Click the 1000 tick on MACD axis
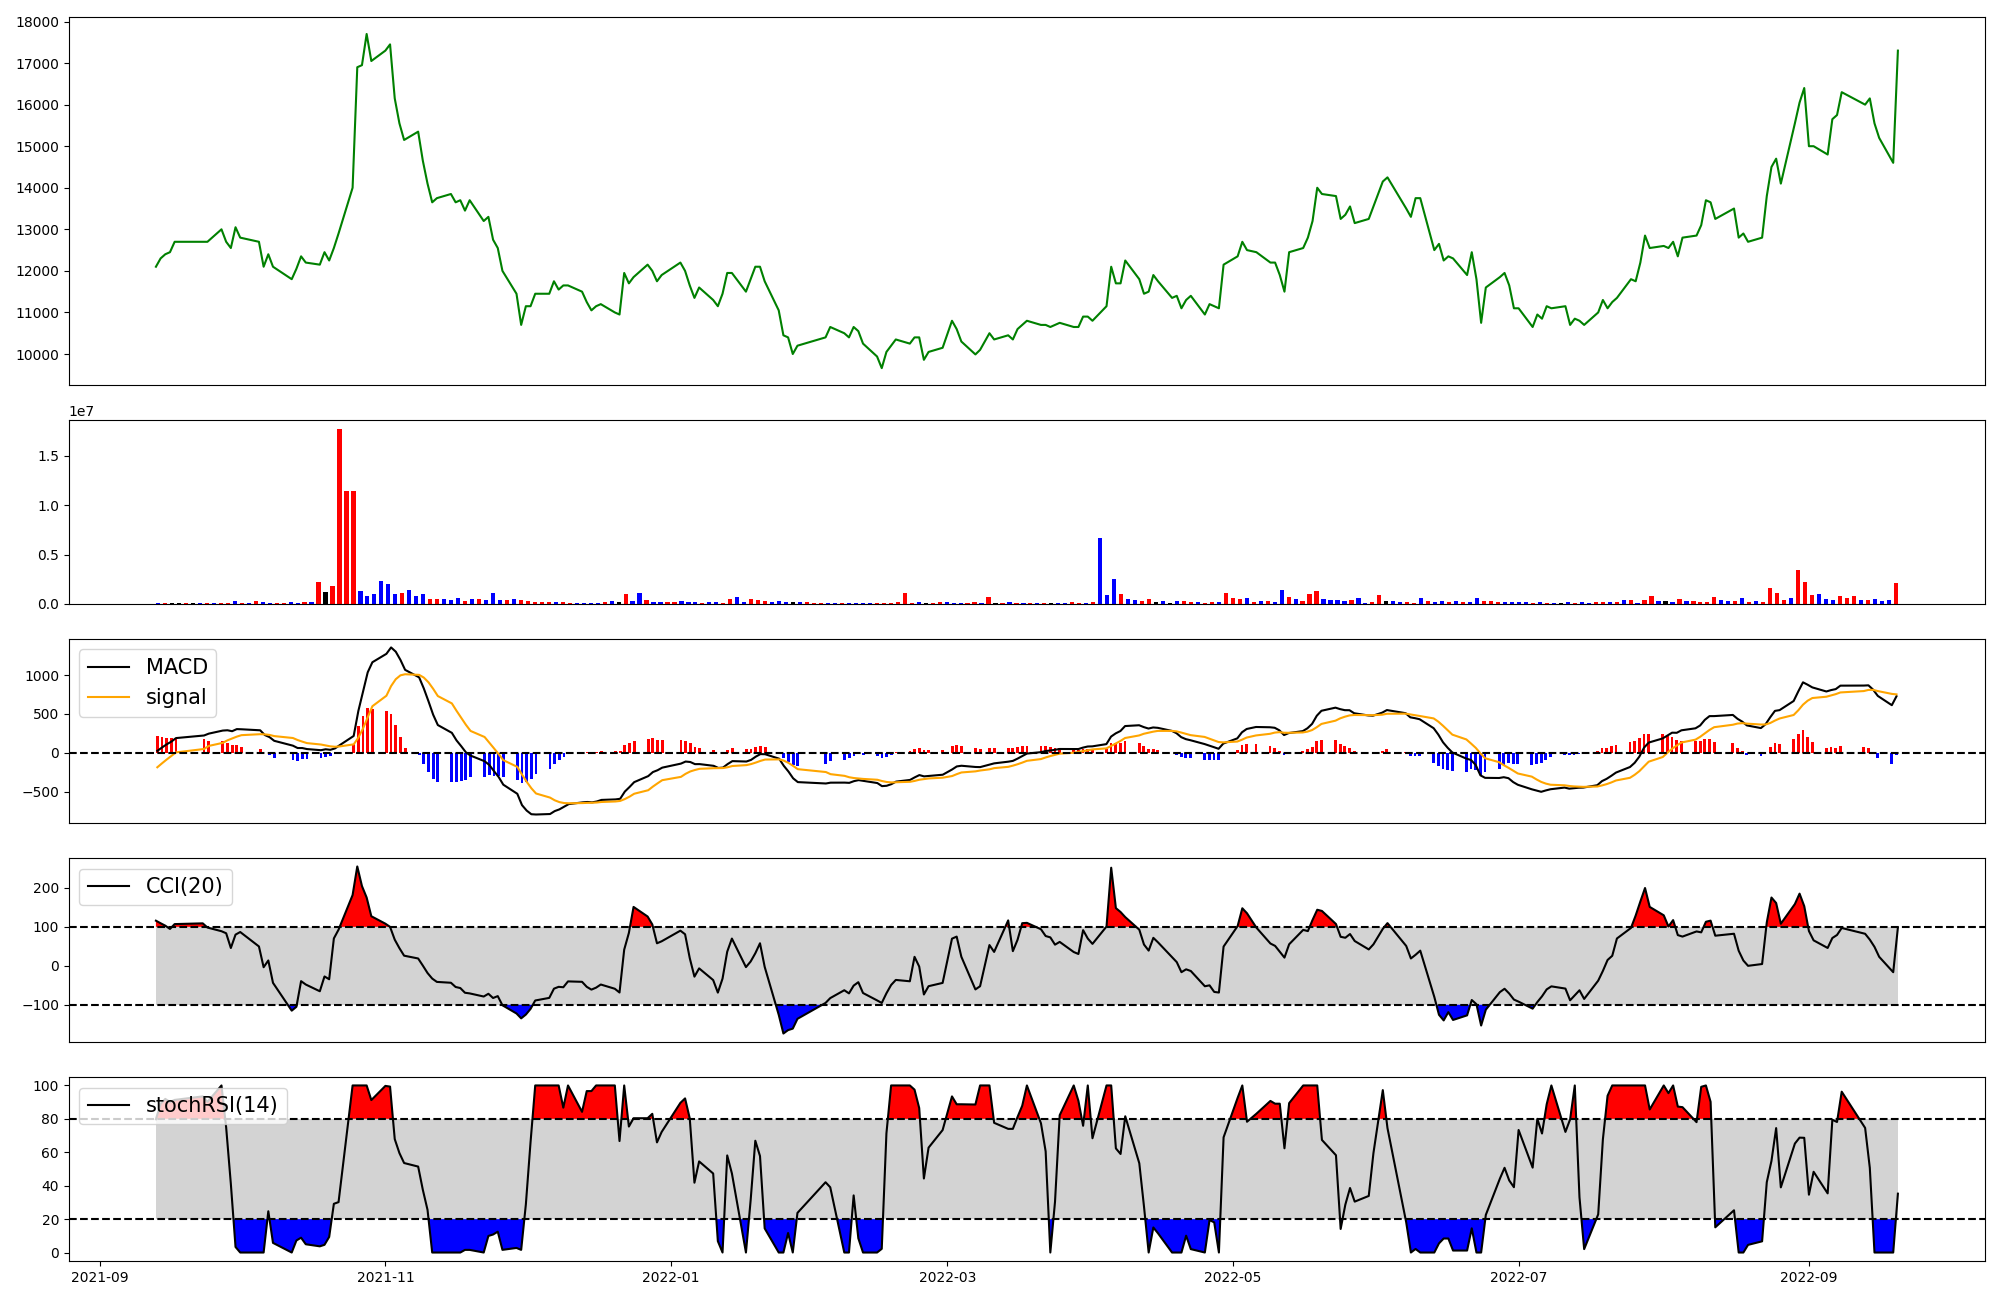Screen dimensions: 2000x1300 point(42,676)
